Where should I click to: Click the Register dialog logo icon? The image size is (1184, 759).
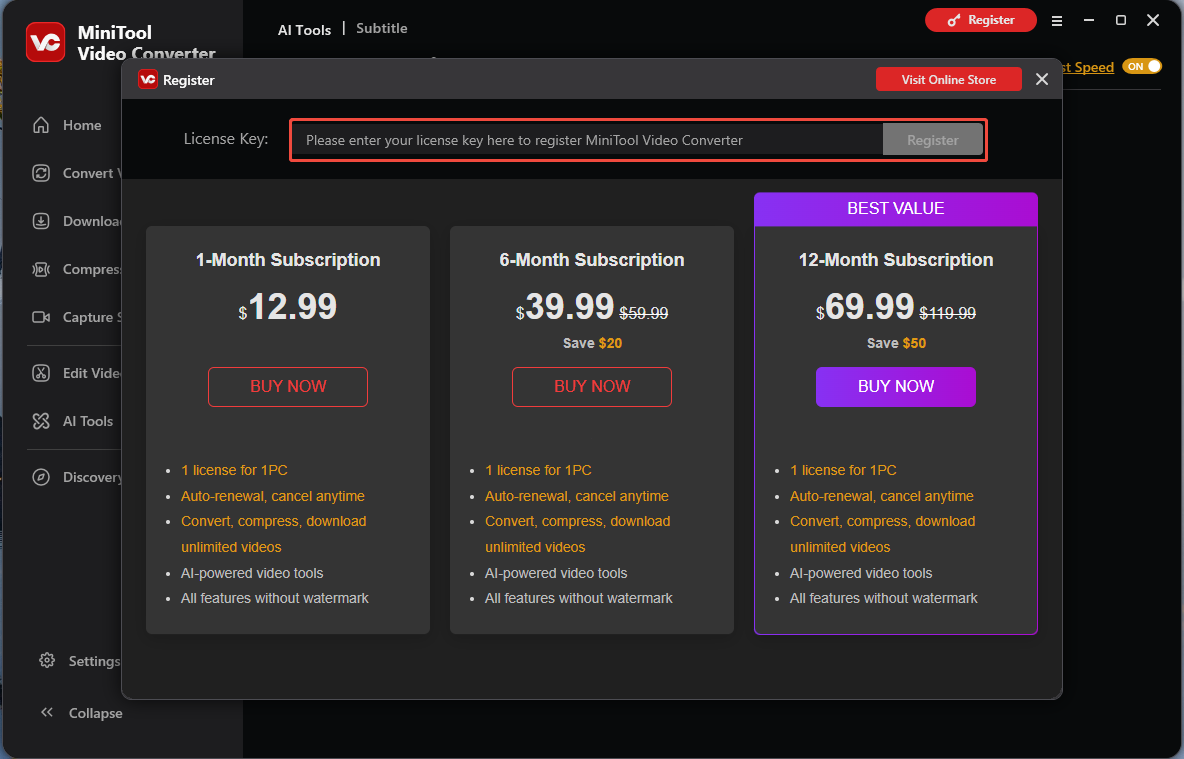(x=148, y=79)
